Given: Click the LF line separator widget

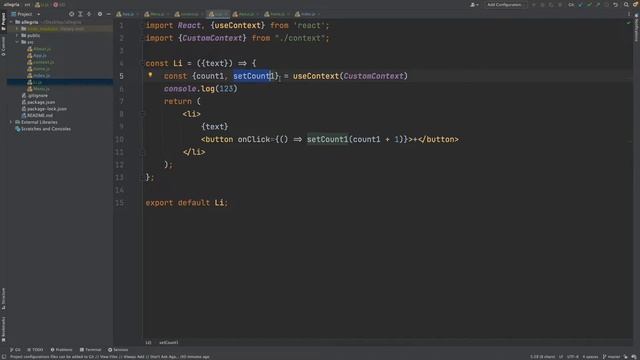Looking at the screenshot, I should click(x=561, y=357).
